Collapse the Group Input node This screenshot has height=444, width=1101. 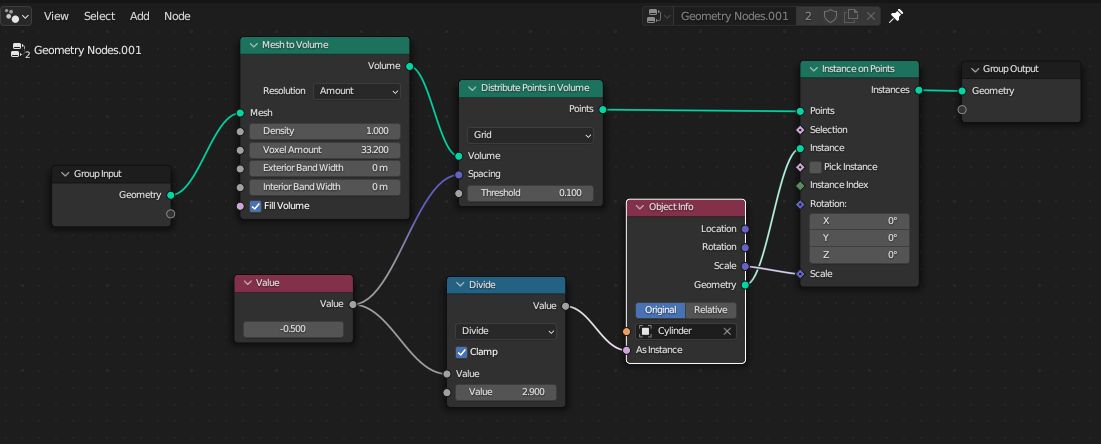(65, 174)
